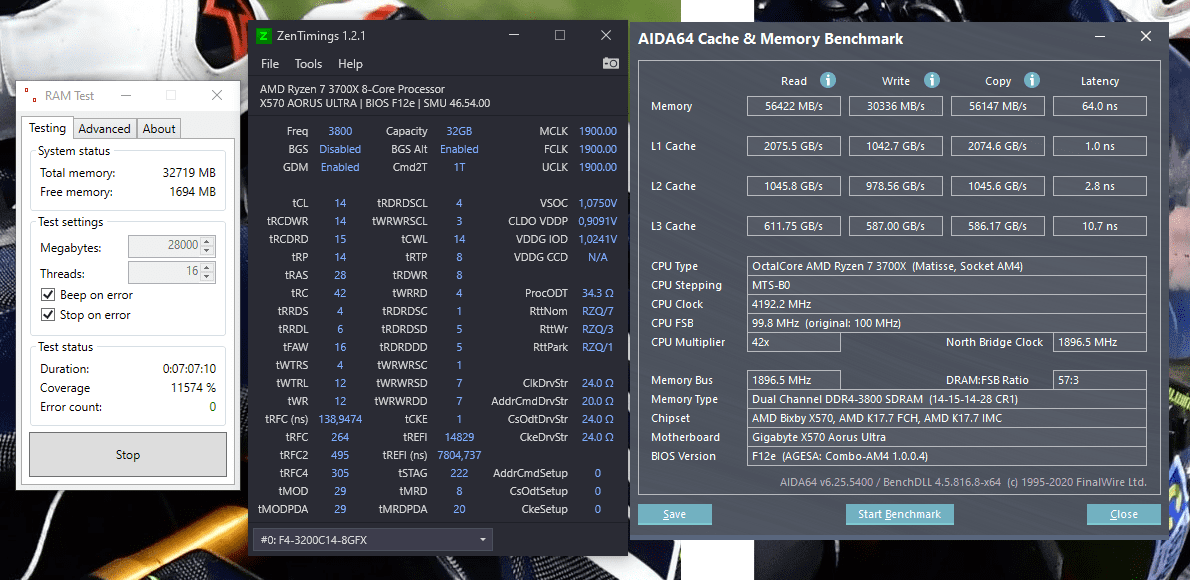Click the RAM Test title bar icon

(x=30, y=95)
